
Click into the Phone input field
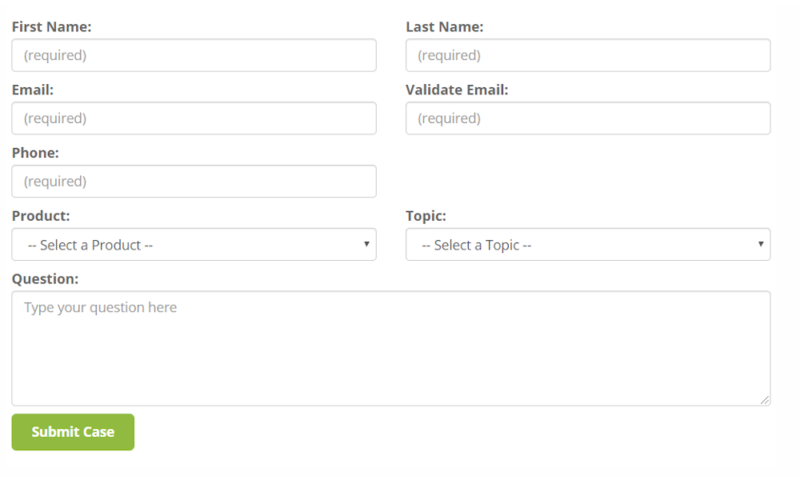pos(194,181)
